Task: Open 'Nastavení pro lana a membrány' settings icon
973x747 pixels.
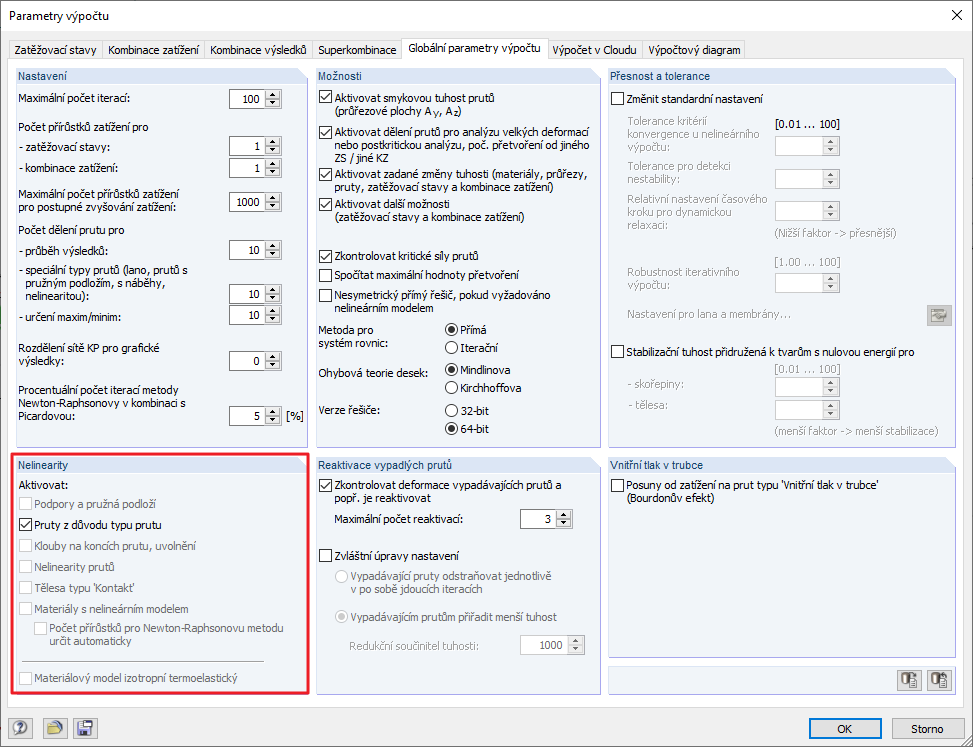Action: [938, 315]
